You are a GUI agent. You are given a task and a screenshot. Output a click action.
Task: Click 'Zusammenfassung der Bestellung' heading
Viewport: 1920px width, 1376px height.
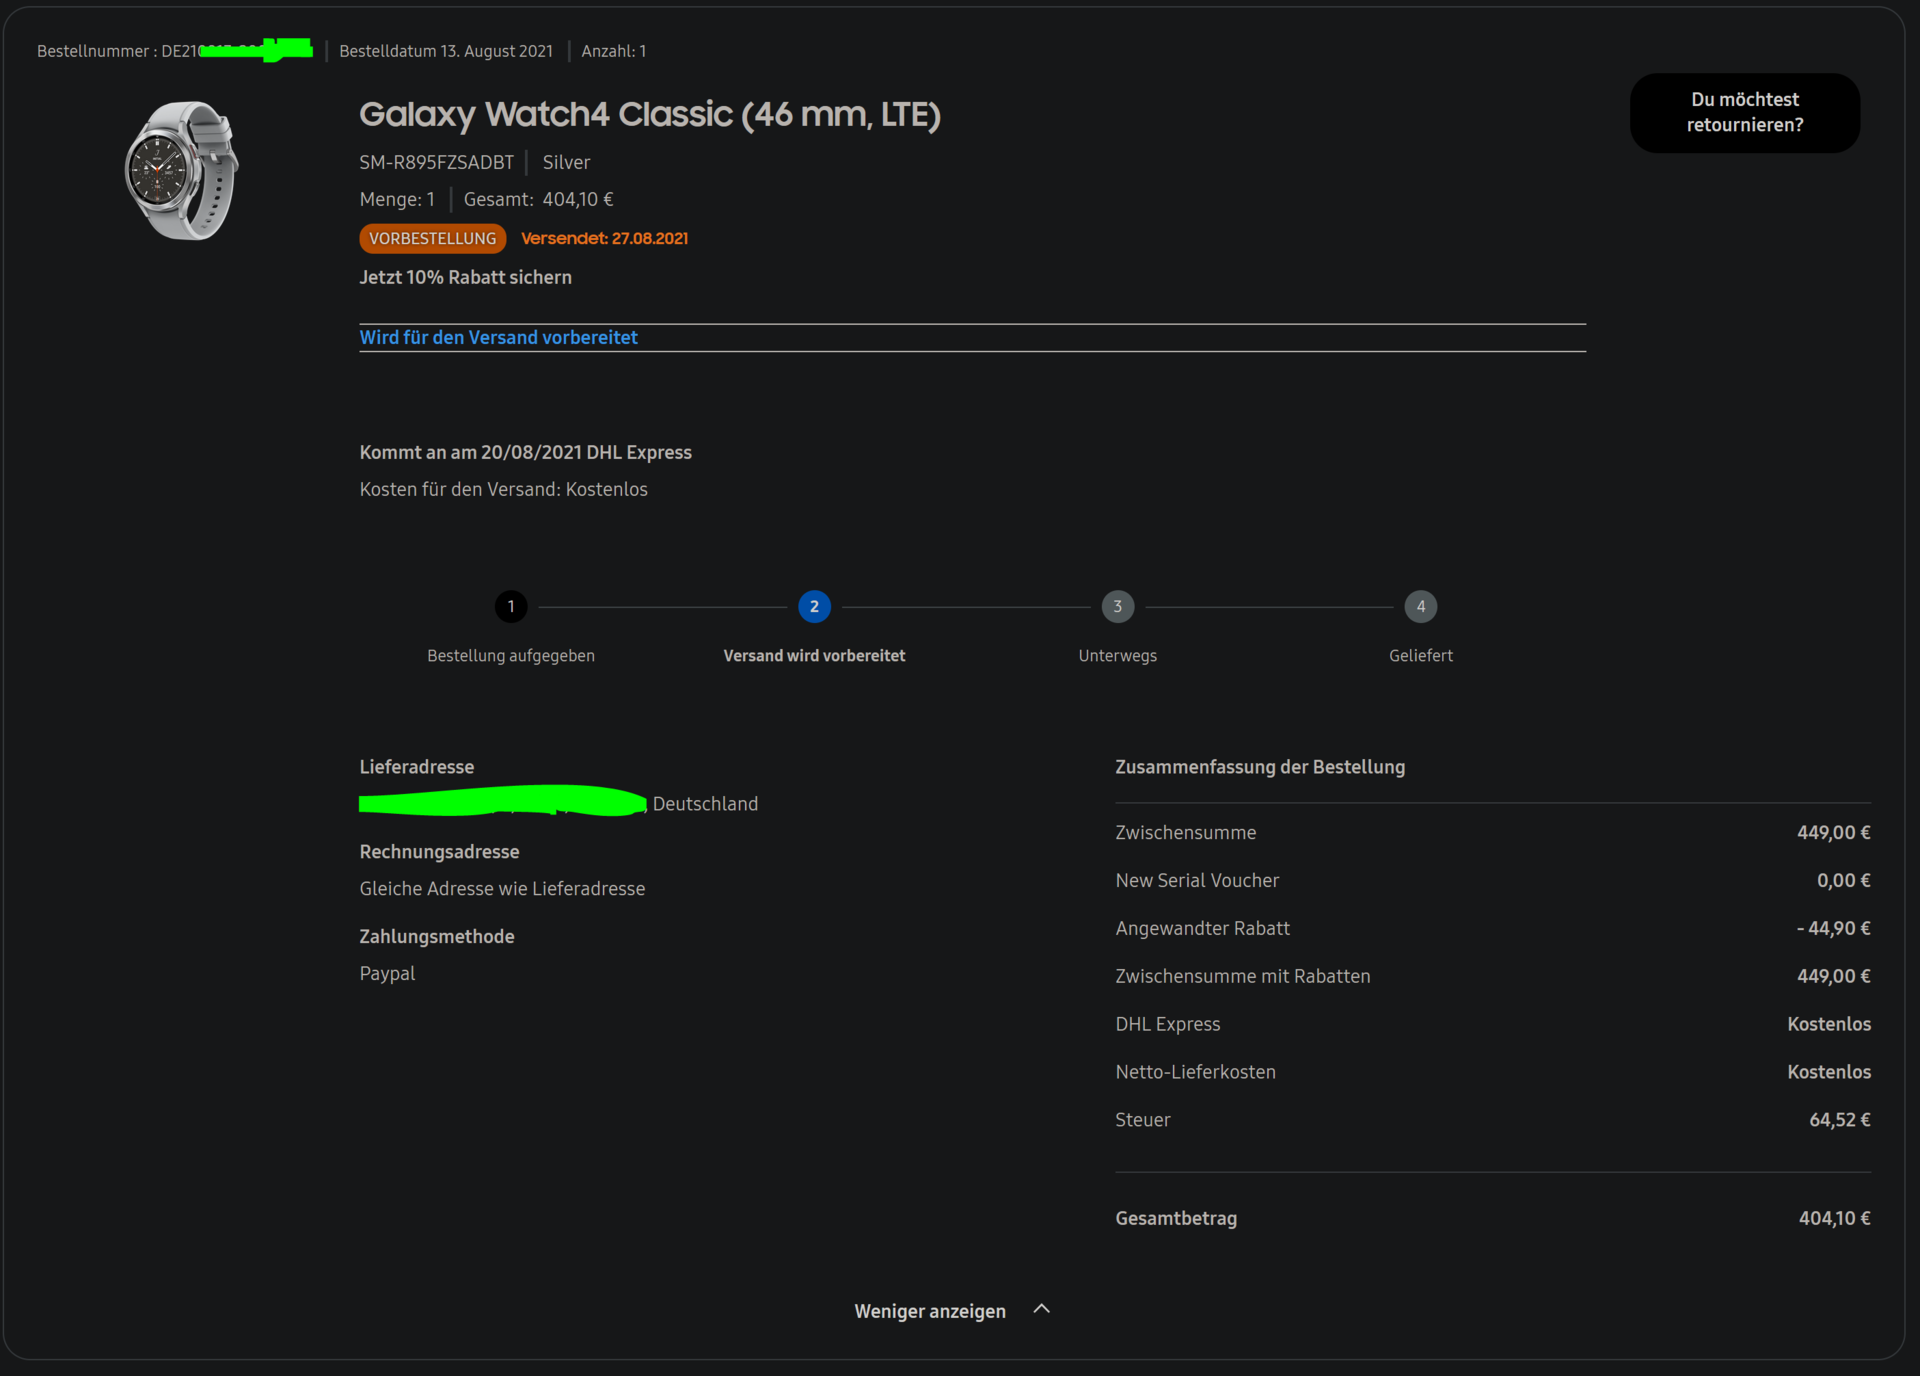click(1260, 767)
